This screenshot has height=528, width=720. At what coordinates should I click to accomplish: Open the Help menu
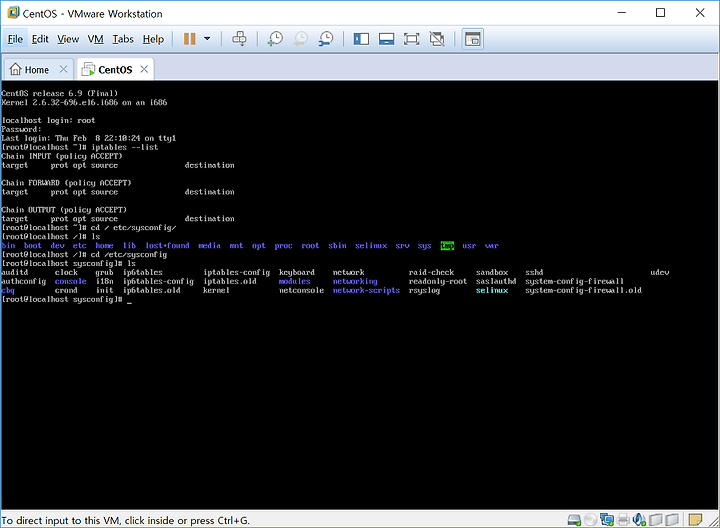[153, 39]
